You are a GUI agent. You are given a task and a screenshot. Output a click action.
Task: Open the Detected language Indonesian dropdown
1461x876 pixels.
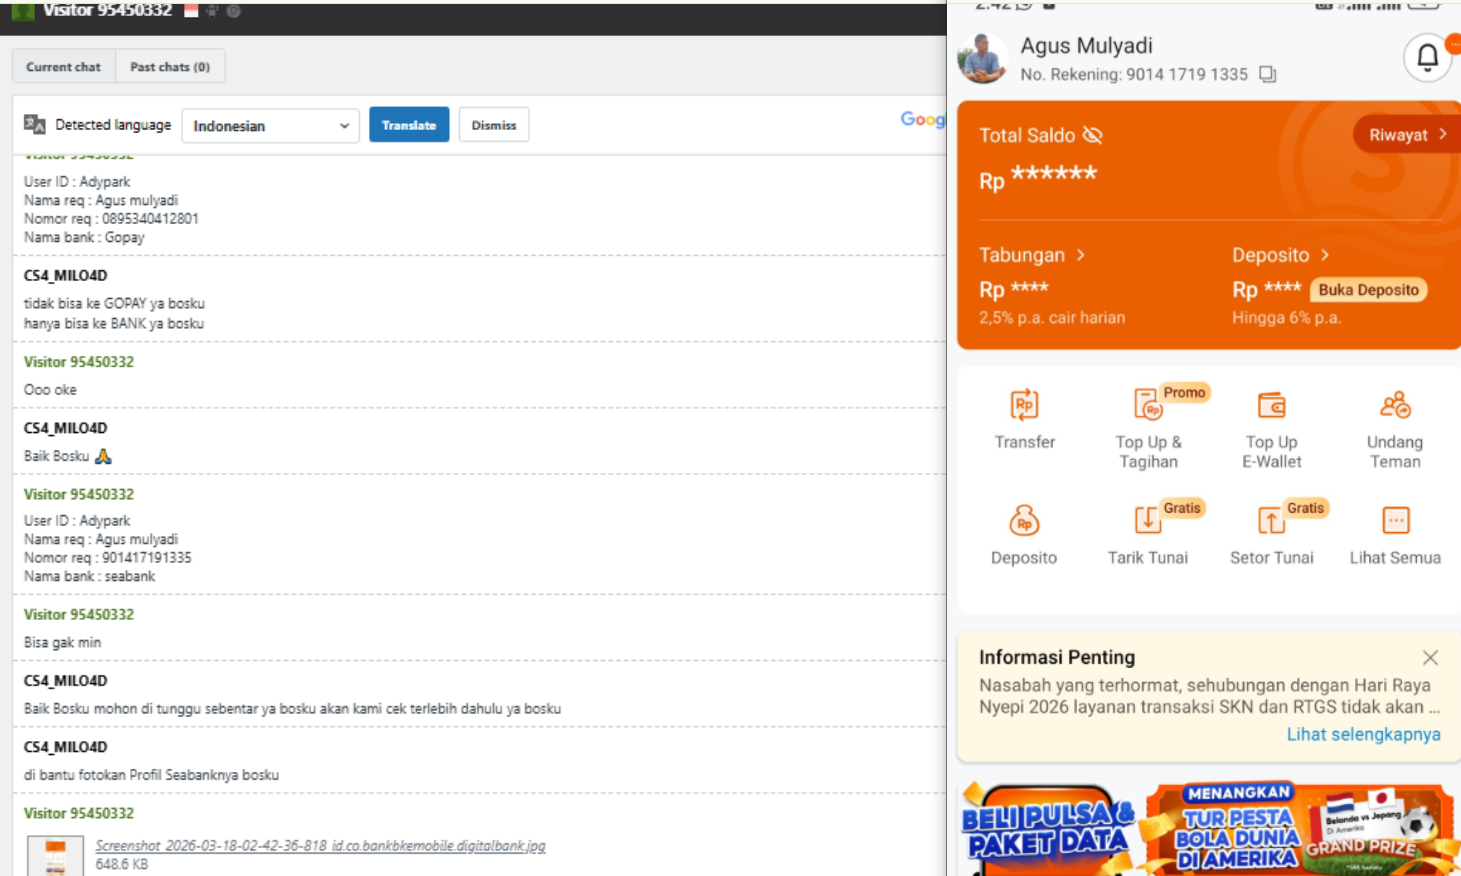click(x=270, y=125)
